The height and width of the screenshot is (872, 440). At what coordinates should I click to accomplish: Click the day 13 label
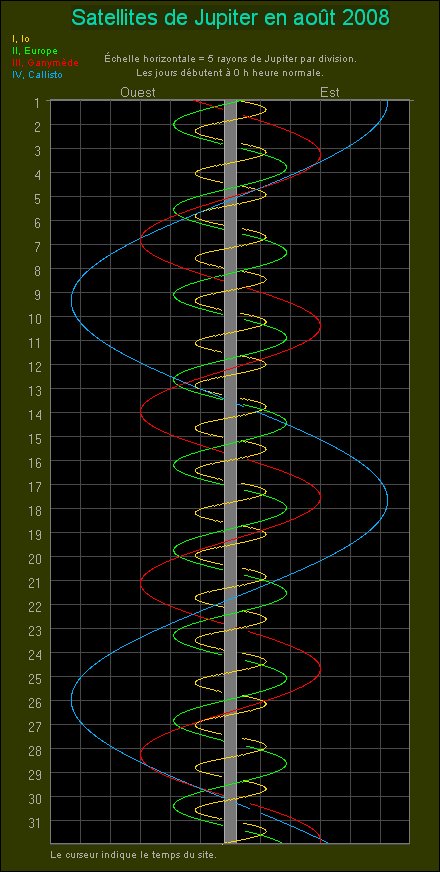tap(34, 389)
